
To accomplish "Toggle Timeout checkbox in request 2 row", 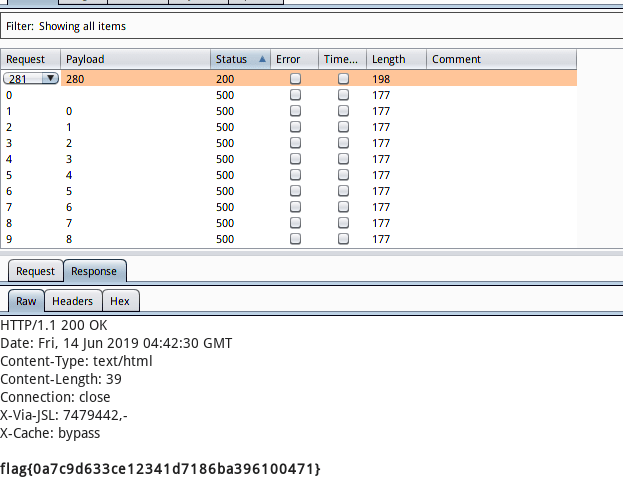I will (x=343, y=127).
